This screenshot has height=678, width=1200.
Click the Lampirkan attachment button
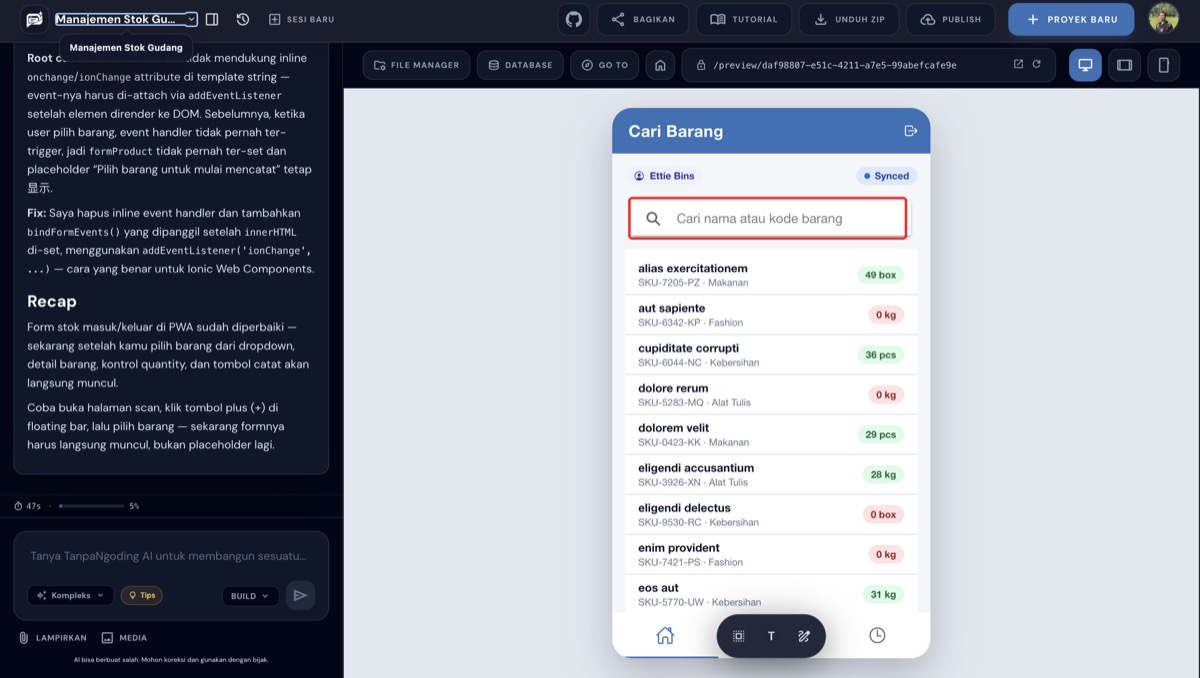tap(54, 638)
